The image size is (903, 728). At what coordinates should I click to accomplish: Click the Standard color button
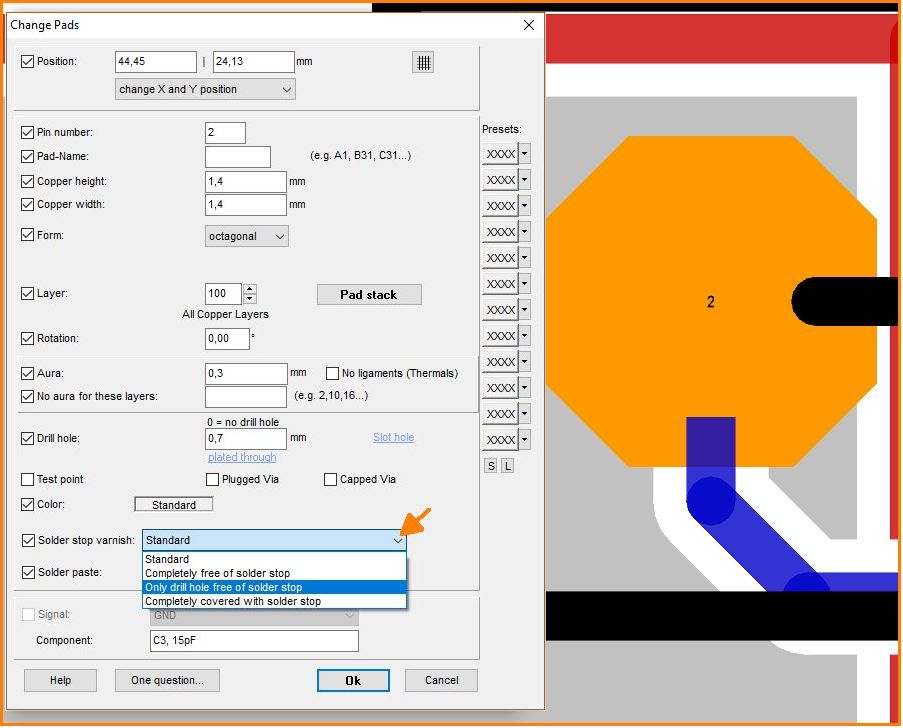173,505
